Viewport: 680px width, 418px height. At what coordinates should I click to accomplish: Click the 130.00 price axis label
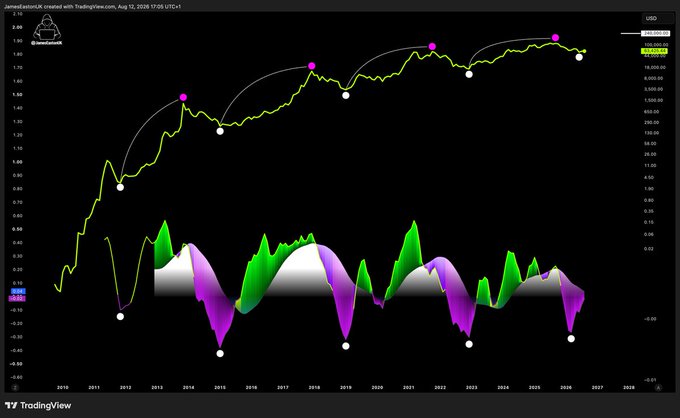651,133
